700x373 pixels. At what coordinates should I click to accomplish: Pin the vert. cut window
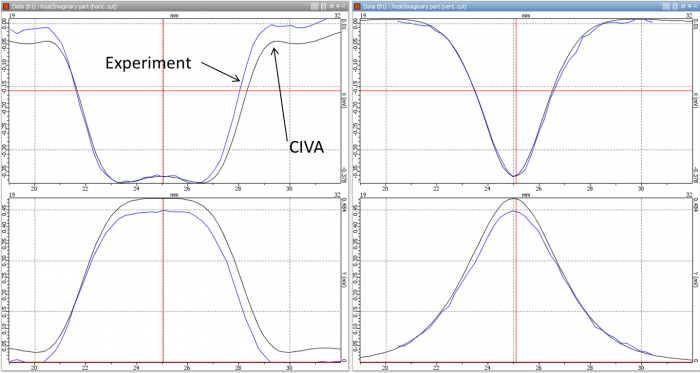click(x=690, y=6)
